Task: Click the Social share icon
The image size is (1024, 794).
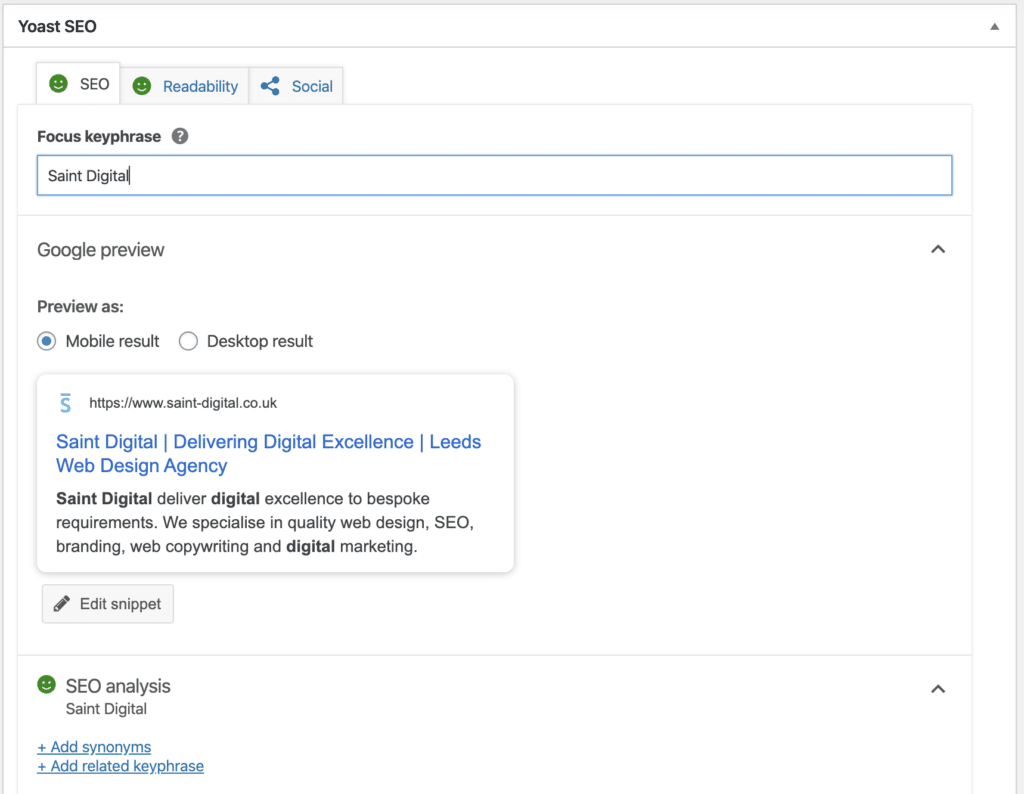Action: tap(270, 86)
